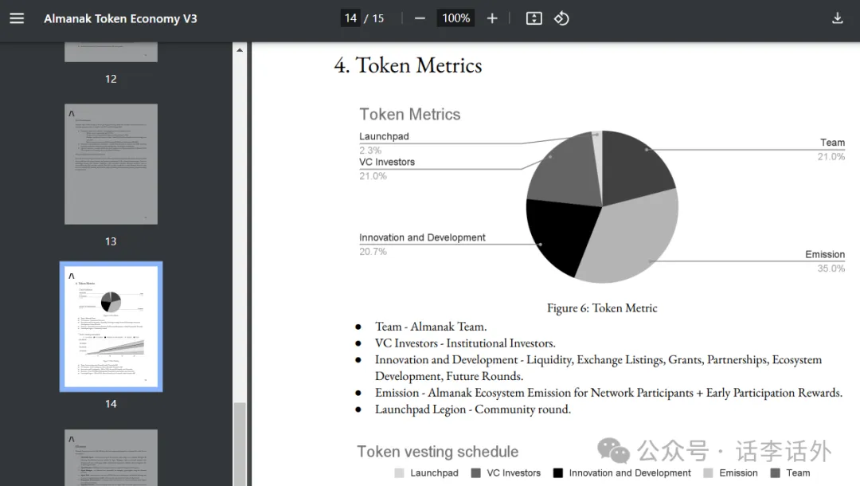Click the VC Investors pie chart label
Viewport: 860px width, 486px height.
[387, 162]
